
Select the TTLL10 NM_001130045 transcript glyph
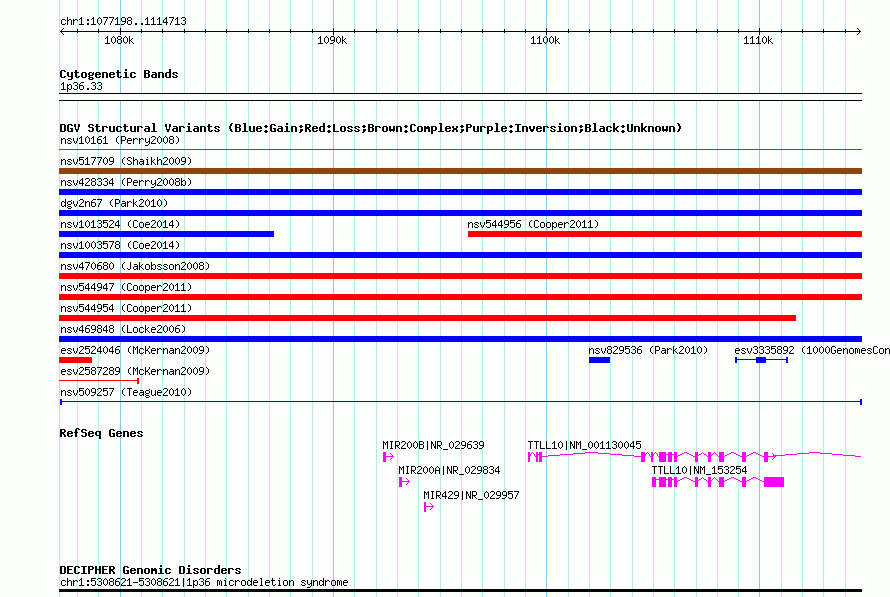[x=695, y=456]
